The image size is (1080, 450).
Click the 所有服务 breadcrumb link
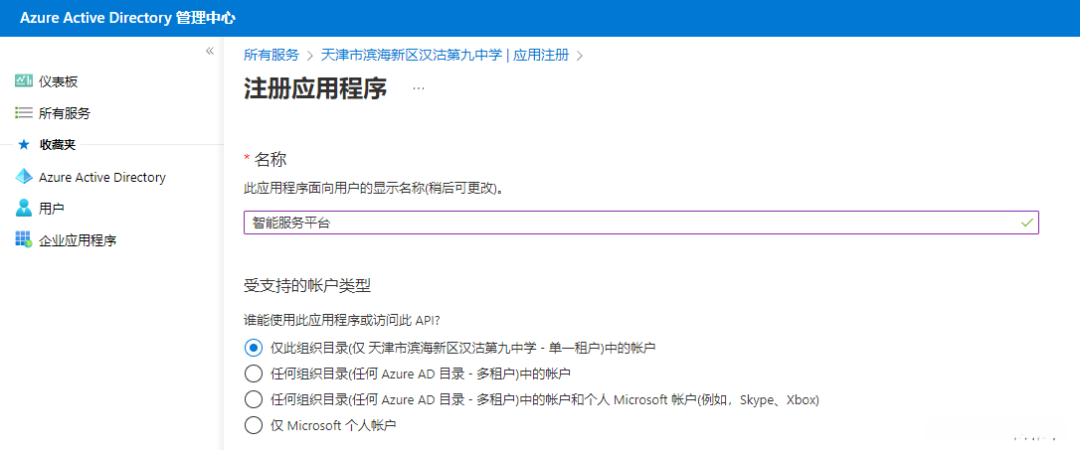click(x=271, y=55)
